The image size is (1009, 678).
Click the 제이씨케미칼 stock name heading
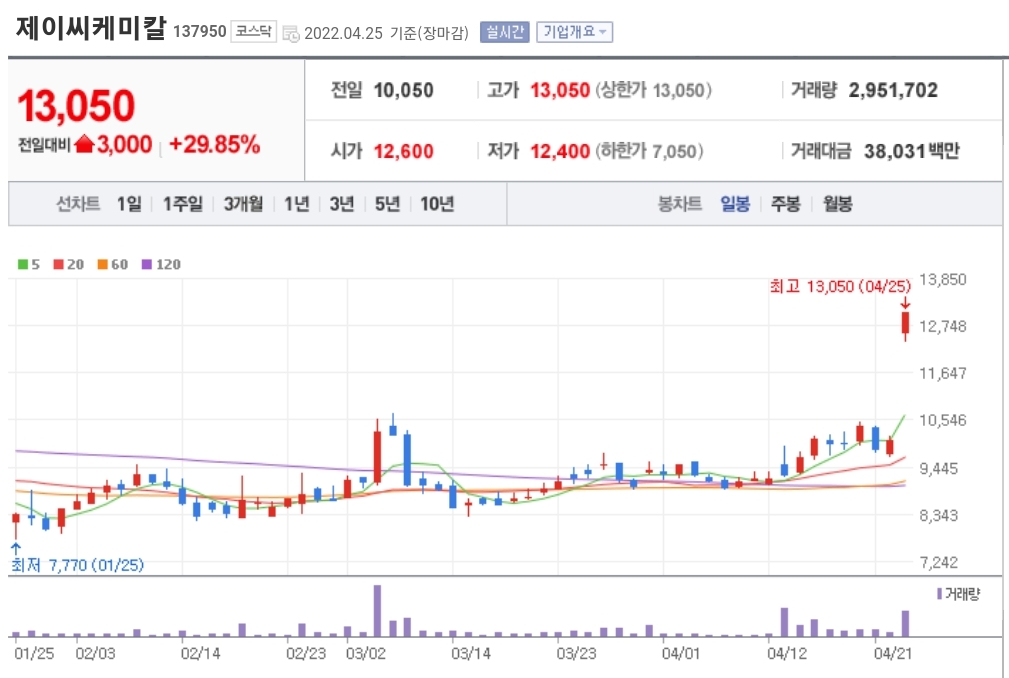91,28
